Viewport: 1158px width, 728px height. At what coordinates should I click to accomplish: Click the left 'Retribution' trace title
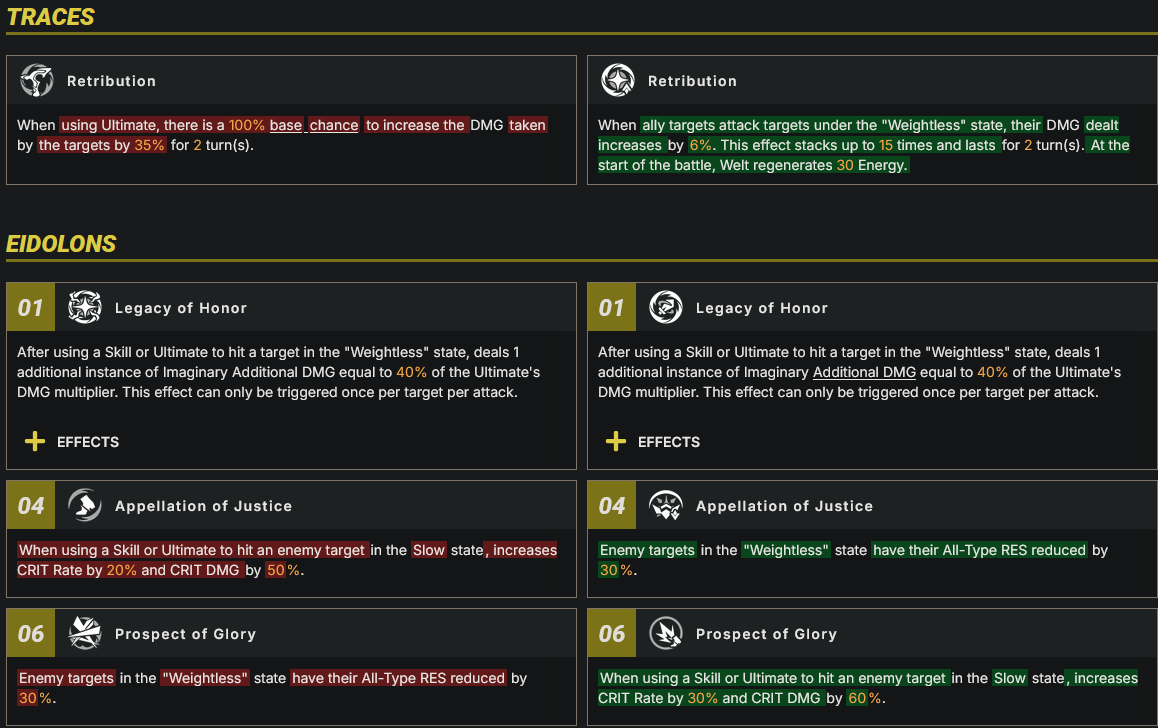[112, 81]
